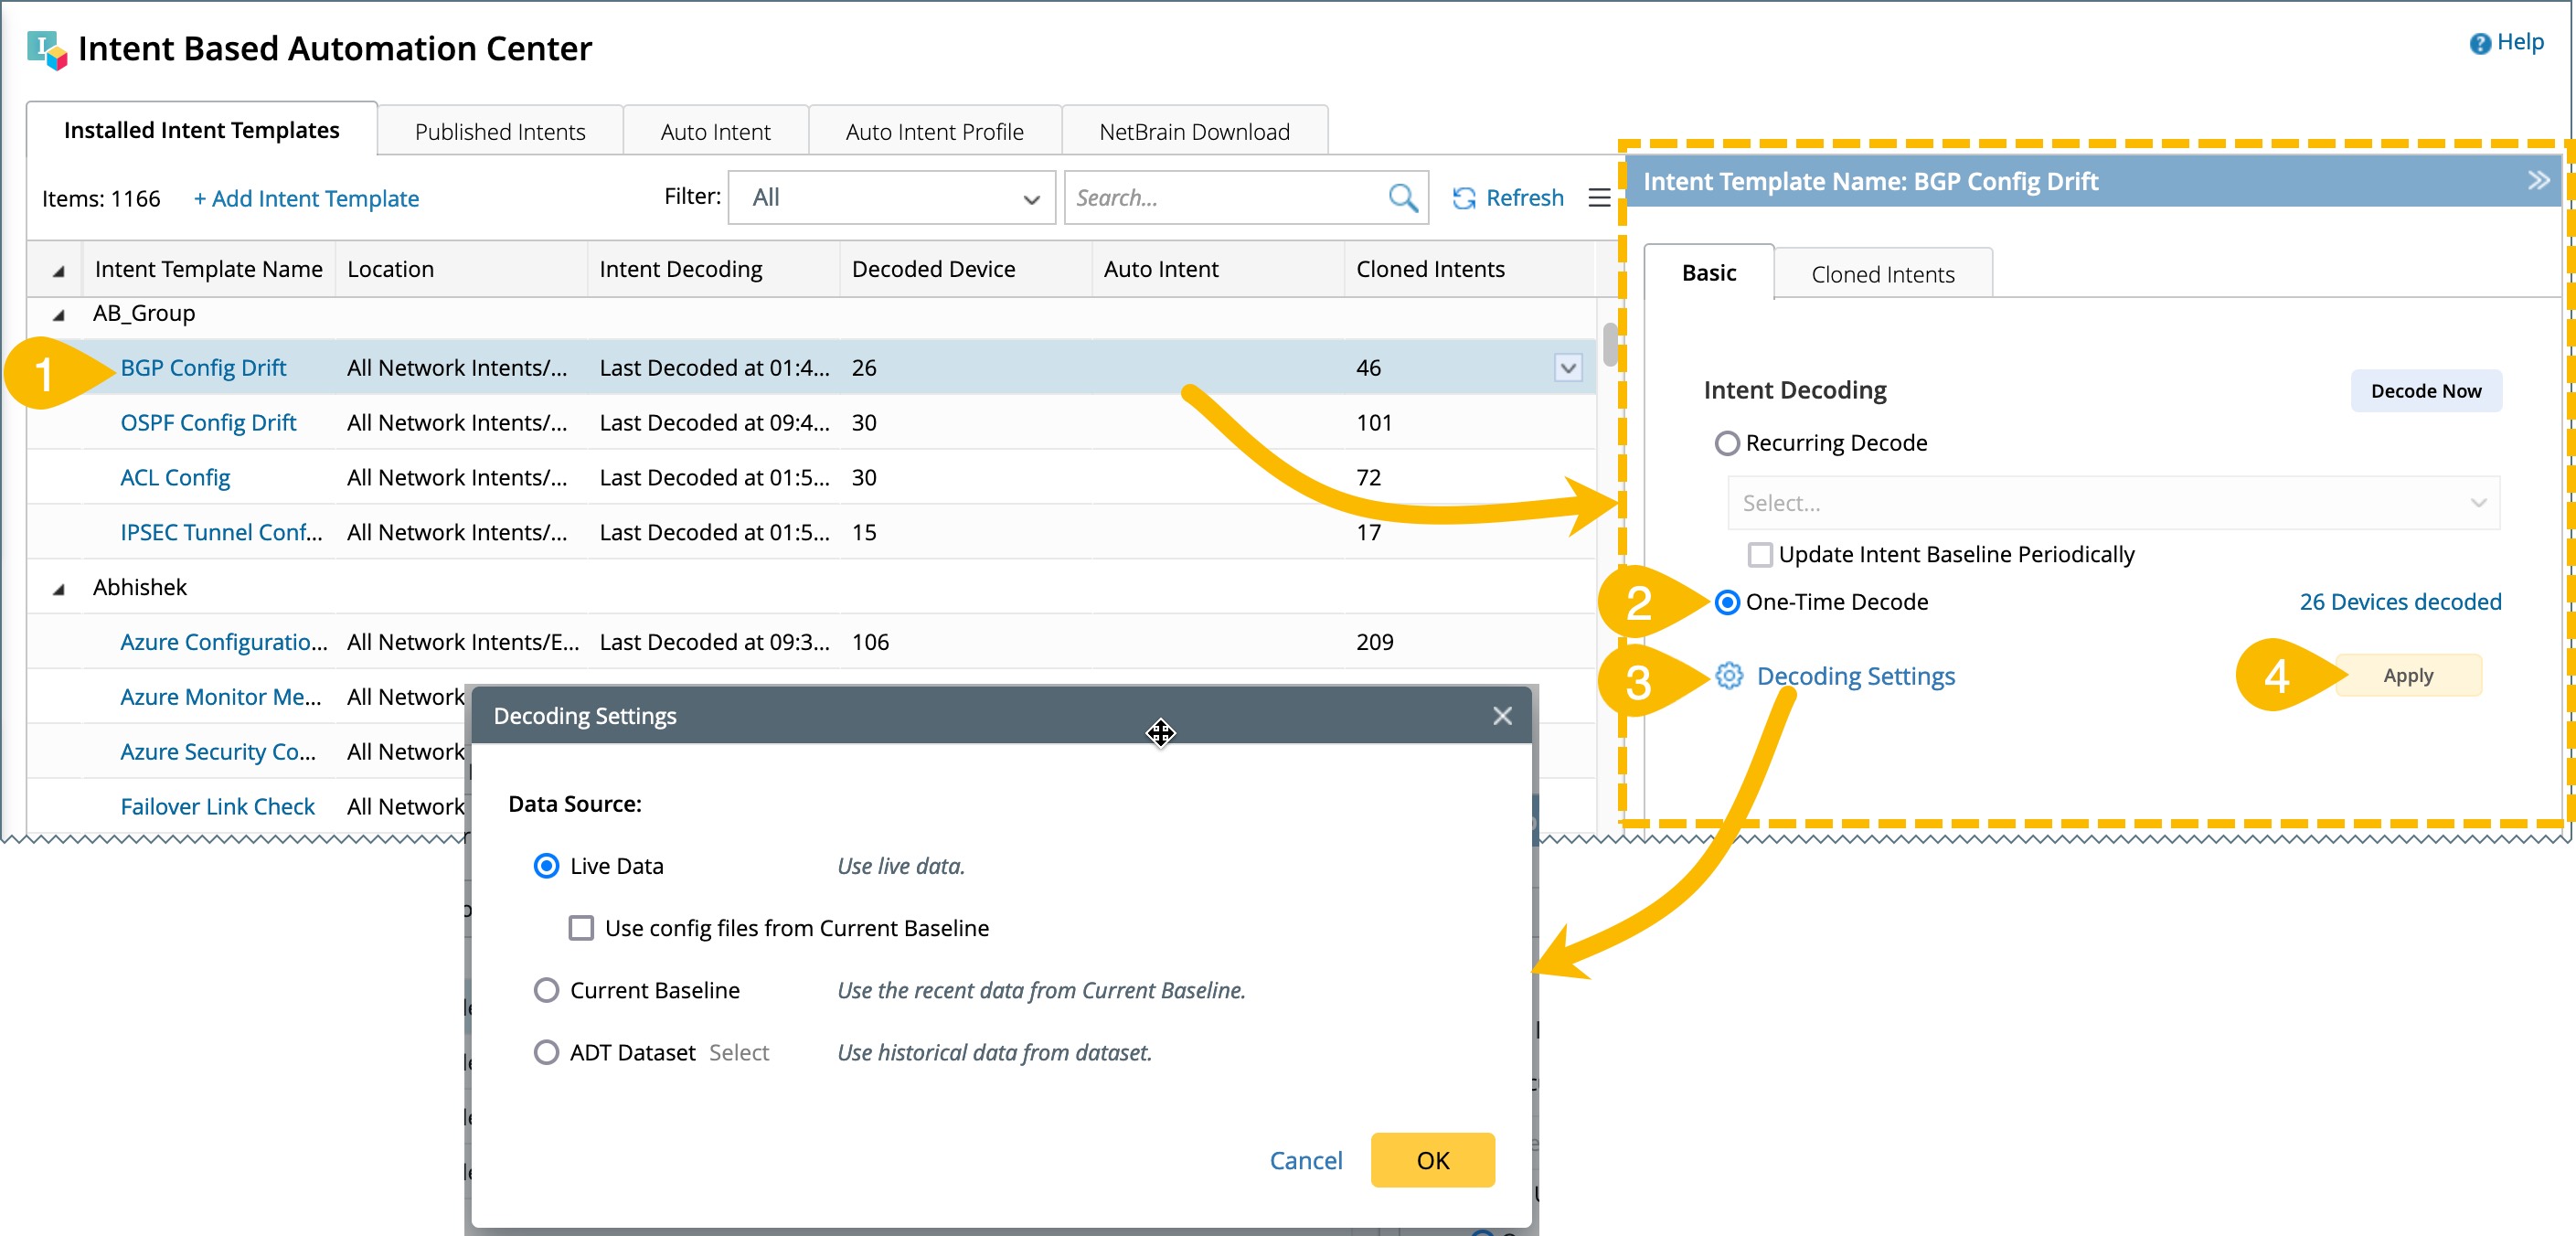Click the search magnifier icon
The image size is (2576, 1236).
(1402, 198)
